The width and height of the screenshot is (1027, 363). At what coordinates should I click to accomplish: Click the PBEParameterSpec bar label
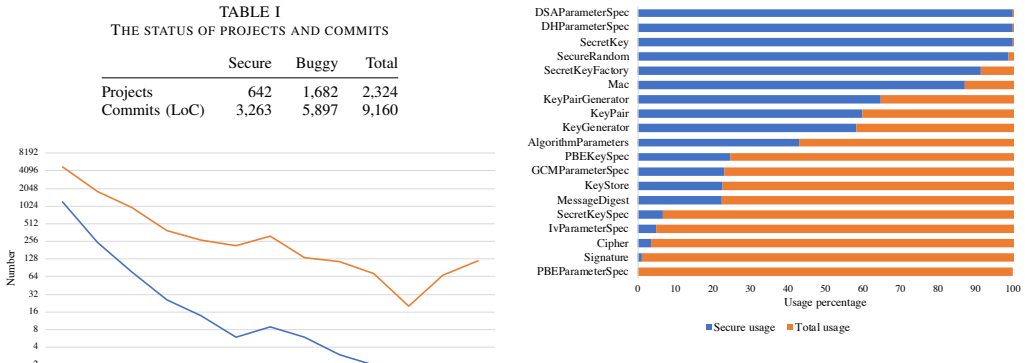coord(583,272)
